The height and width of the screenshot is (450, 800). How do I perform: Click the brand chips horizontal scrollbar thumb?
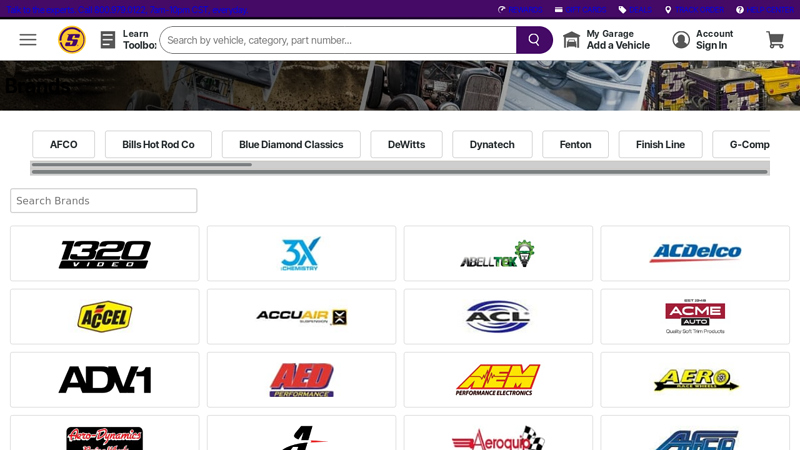pos(142,165)
